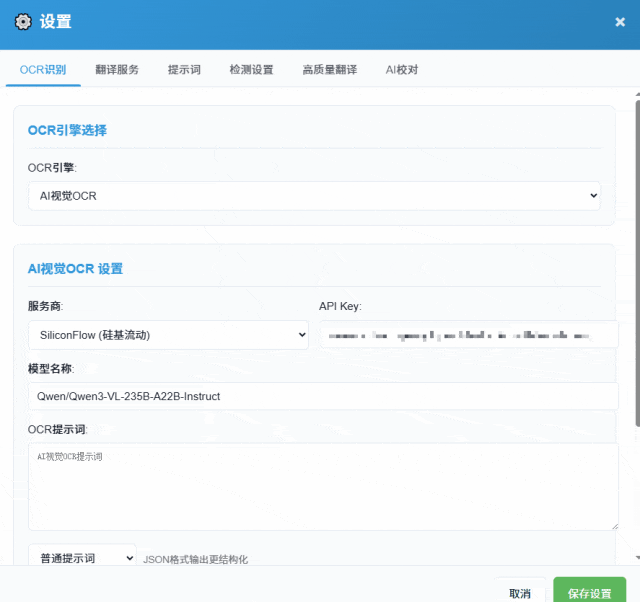Open the 翻译服务 tab
This screenshot has width=640, height=602.
click(x=117, y=70)
